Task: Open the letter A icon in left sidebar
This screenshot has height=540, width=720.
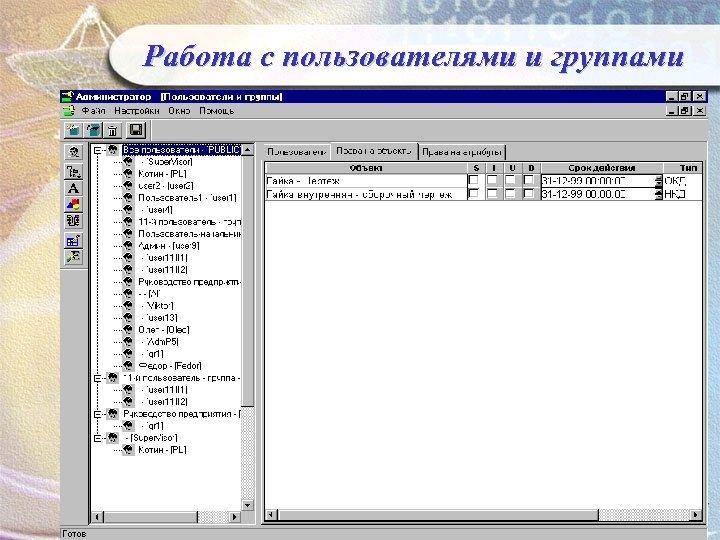Action: (73, 188)
